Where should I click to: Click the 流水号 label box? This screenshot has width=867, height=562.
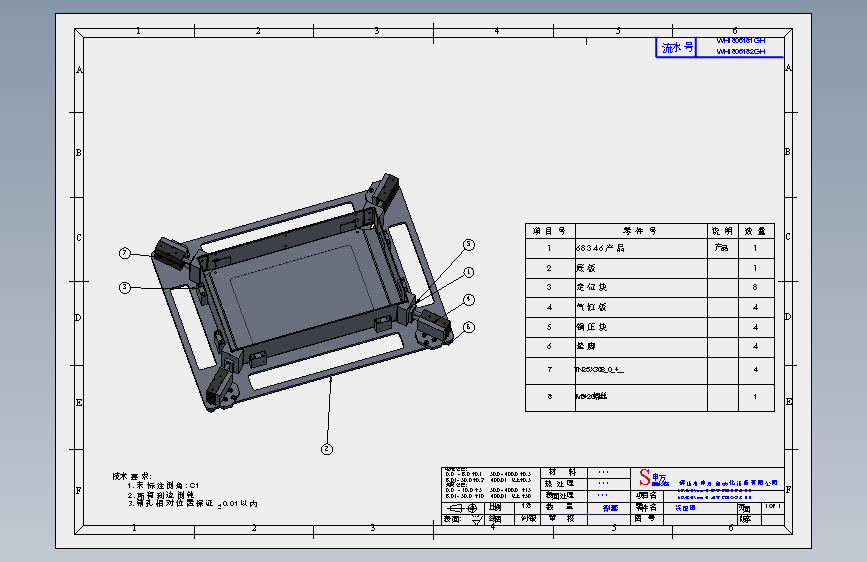point(676,47)
